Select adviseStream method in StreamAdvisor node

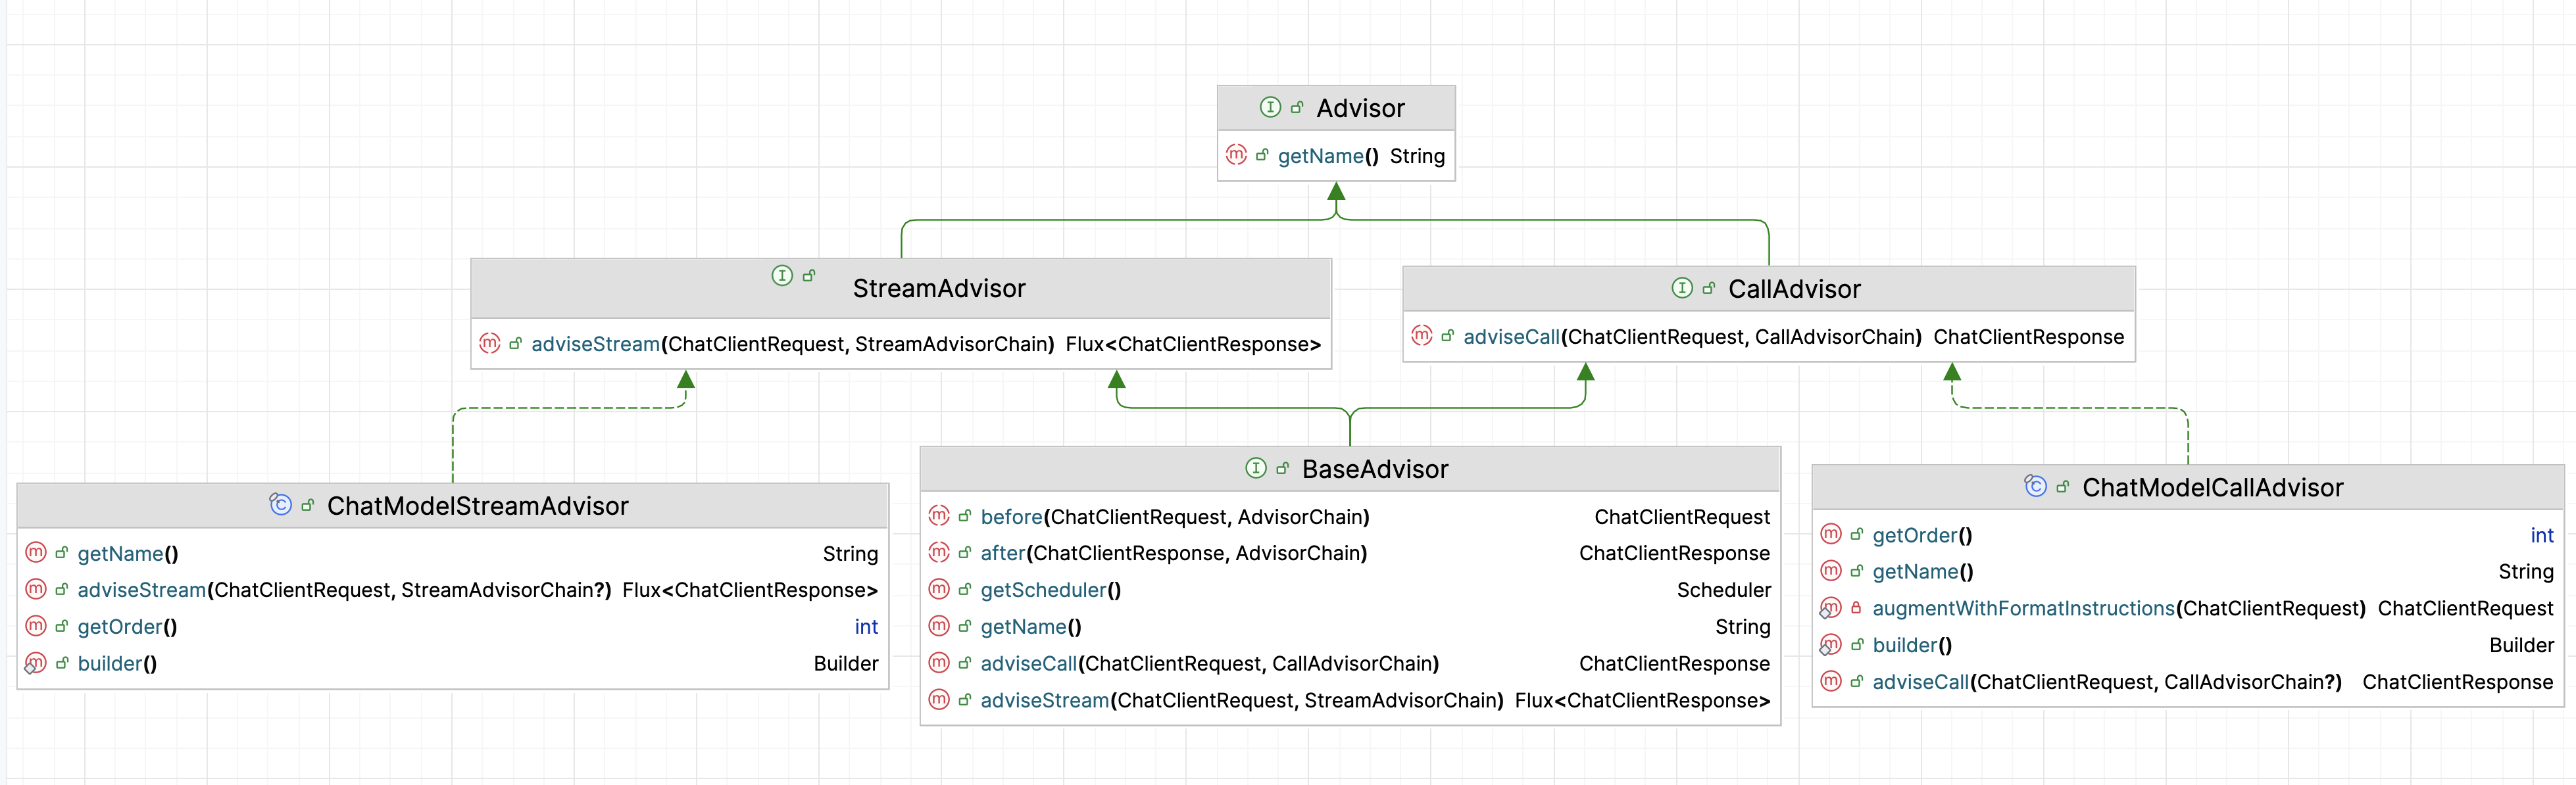click(x=595, y=344)
